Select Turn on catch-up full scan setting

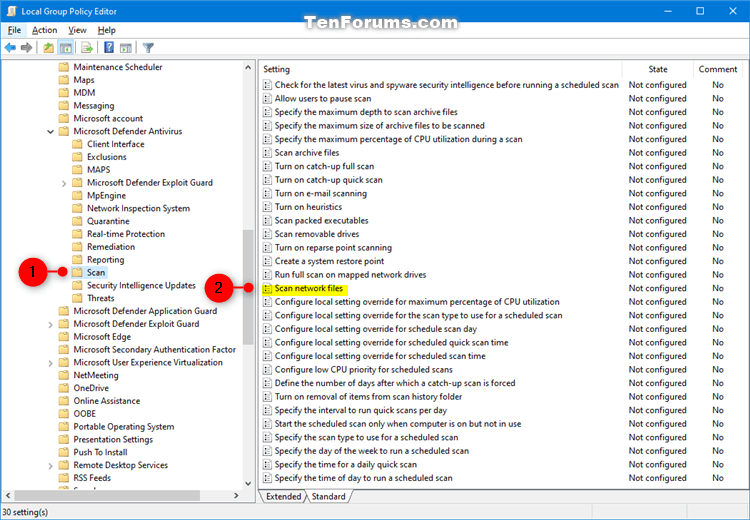324,166
